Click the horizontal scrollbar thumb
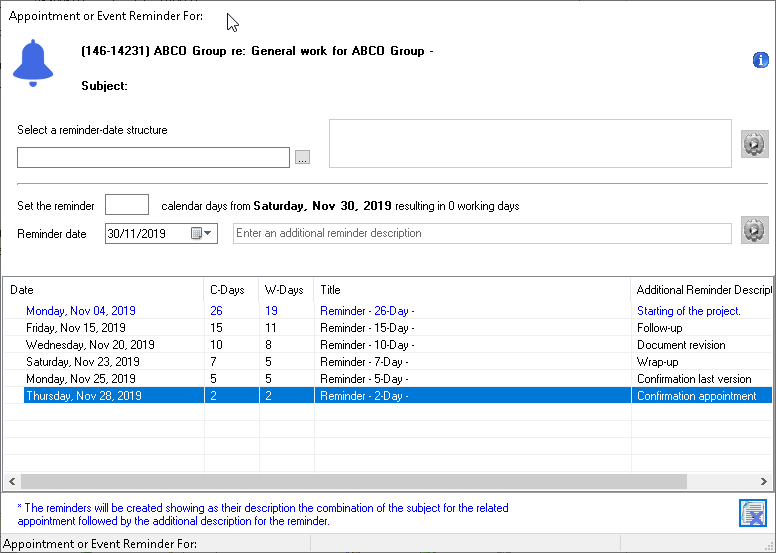Viewport: 776px width, 553px height. click(354, 481)
